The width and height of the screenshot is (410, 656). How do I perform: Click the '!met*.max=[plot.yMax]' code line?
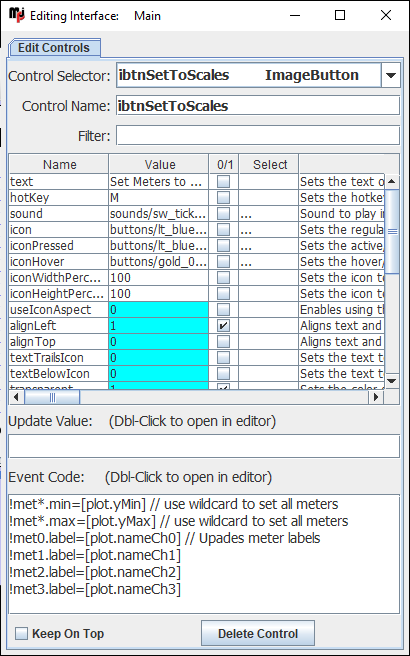179,521
